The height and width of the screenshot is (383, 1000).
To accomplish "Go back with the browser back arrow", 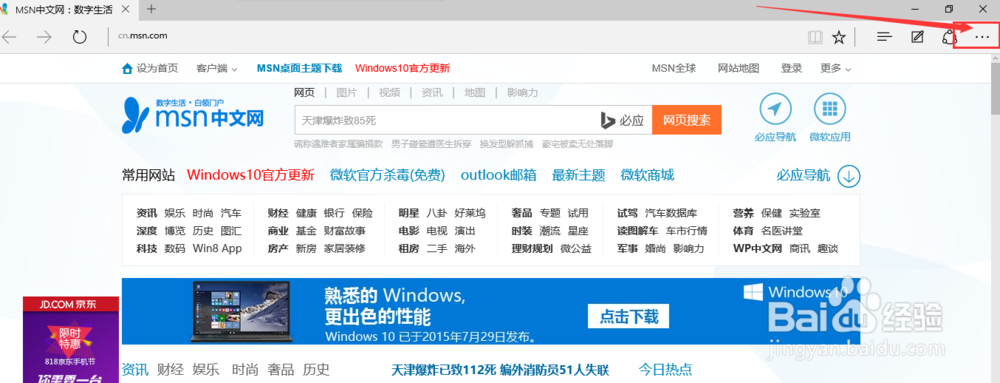I will (8, 36).
